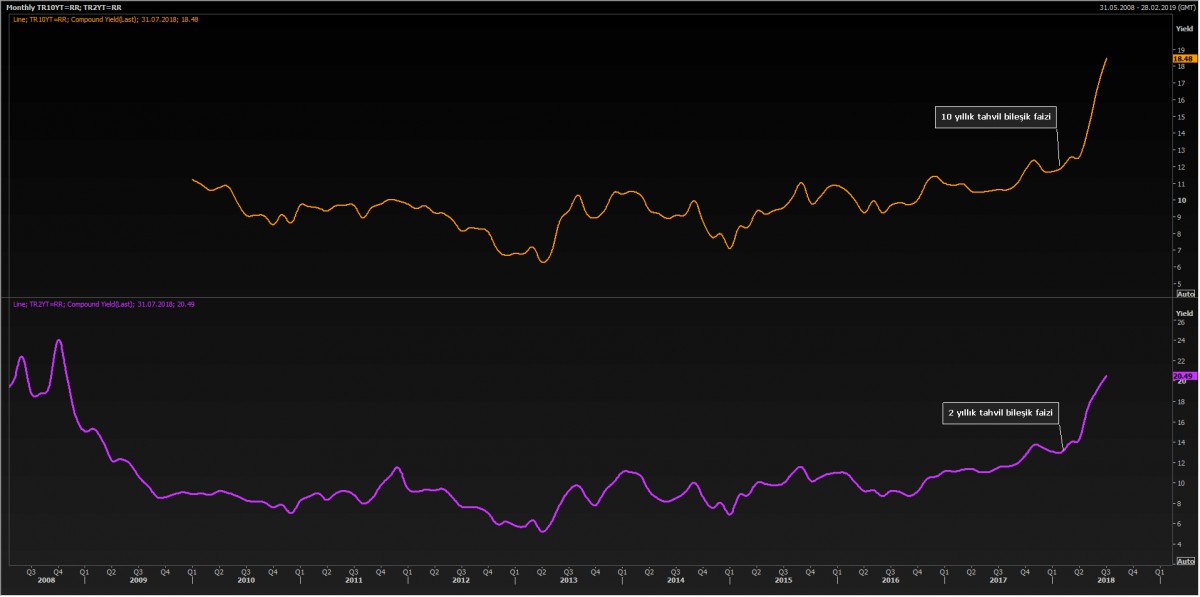
Task: Click the Yield axis label of upper pane
Action: pyautogui.click(x=1184, y=30)
